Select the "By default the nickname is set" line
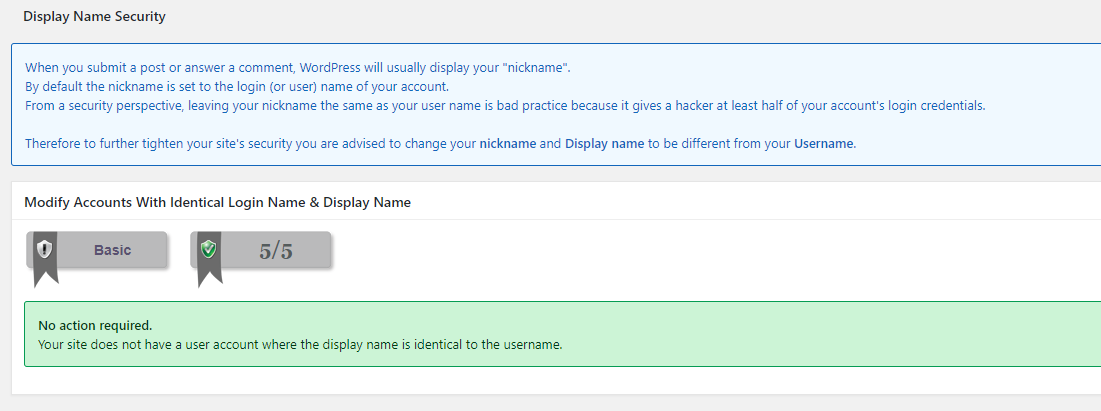 (x=237, y=87)
